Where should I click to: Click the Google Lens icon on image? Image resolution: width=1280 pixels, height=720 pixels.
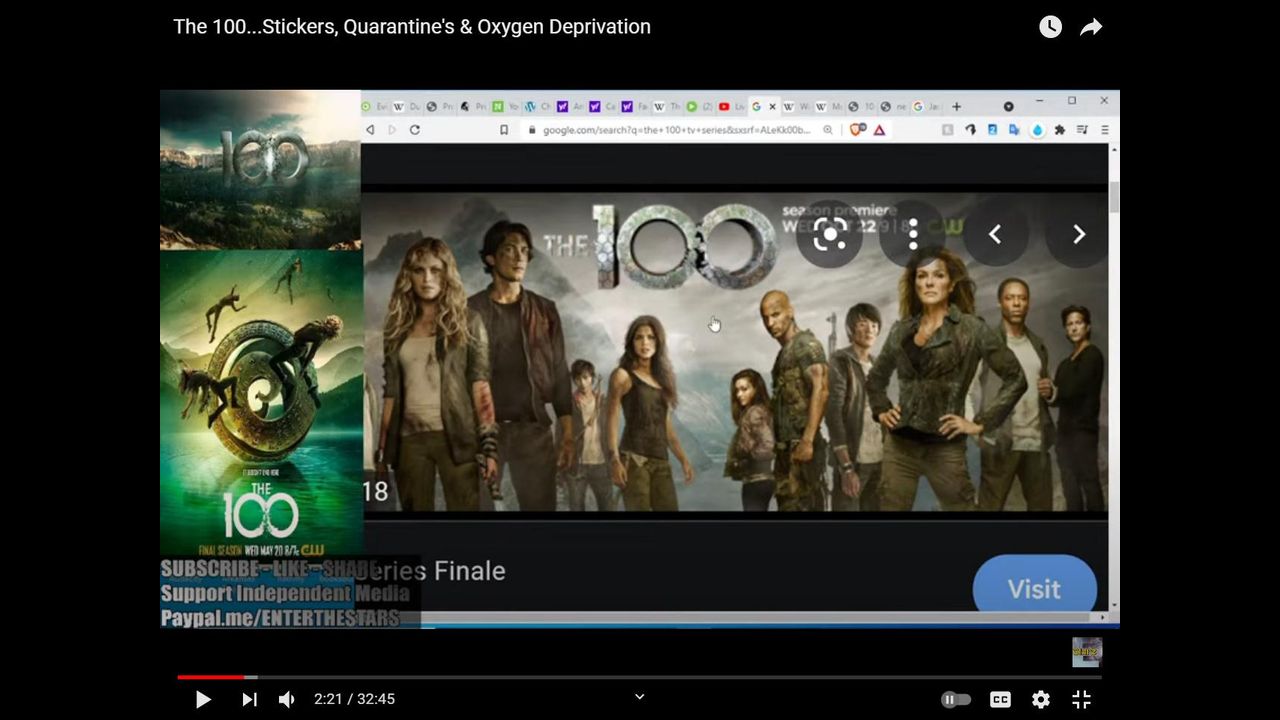(x=829, y=234)
